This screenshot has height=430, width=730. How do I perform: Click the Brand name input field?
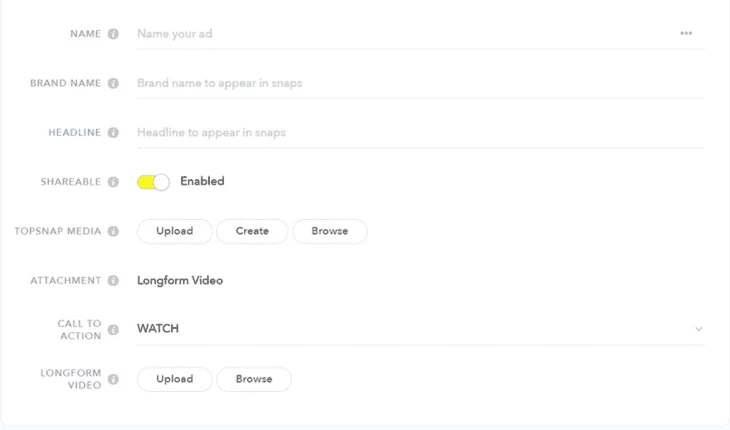click(x=420, y=83)
